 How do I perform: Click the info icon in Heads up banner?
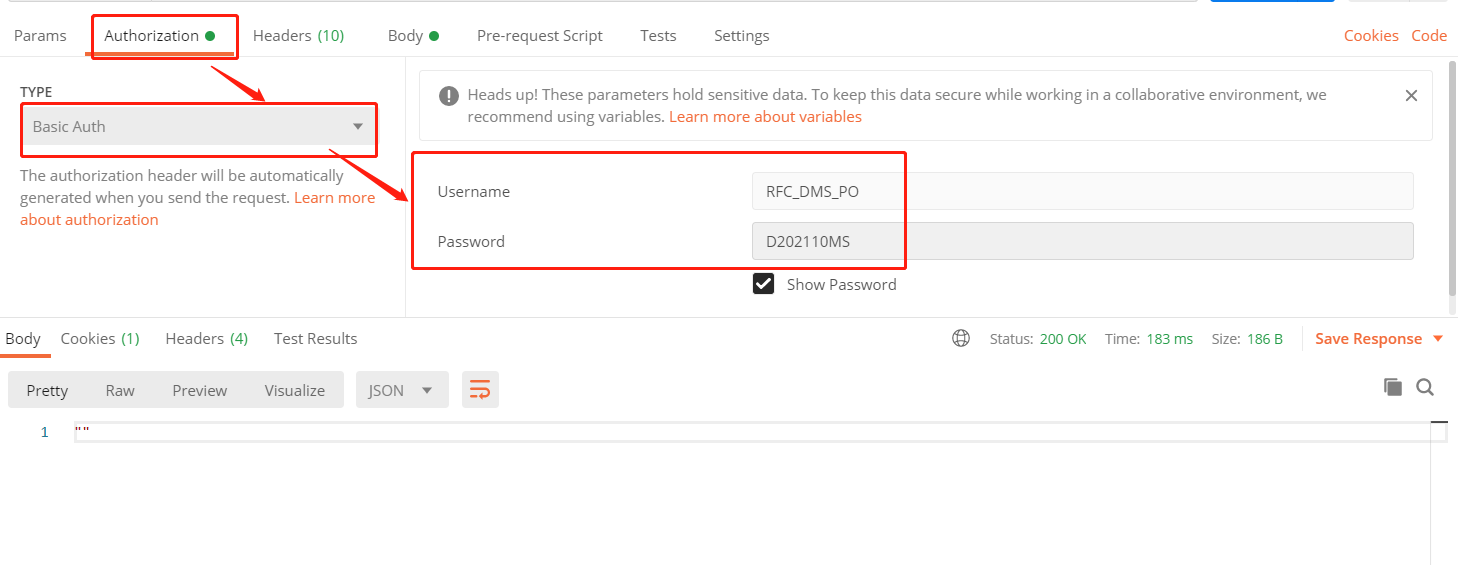click(x=449, y=96)
